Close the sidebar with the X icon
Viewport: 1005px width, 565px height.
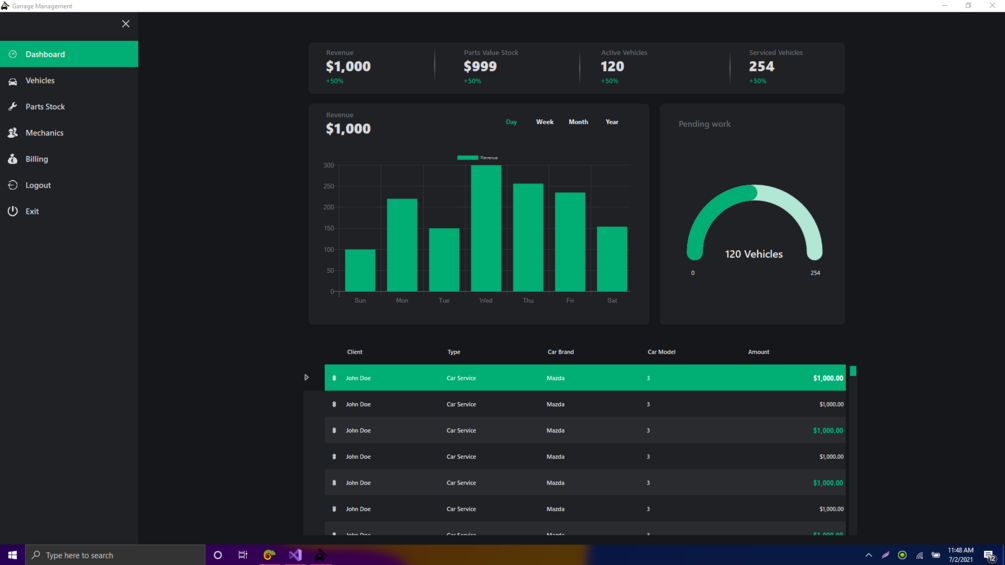pyautogui.click(x=126, y=24)
